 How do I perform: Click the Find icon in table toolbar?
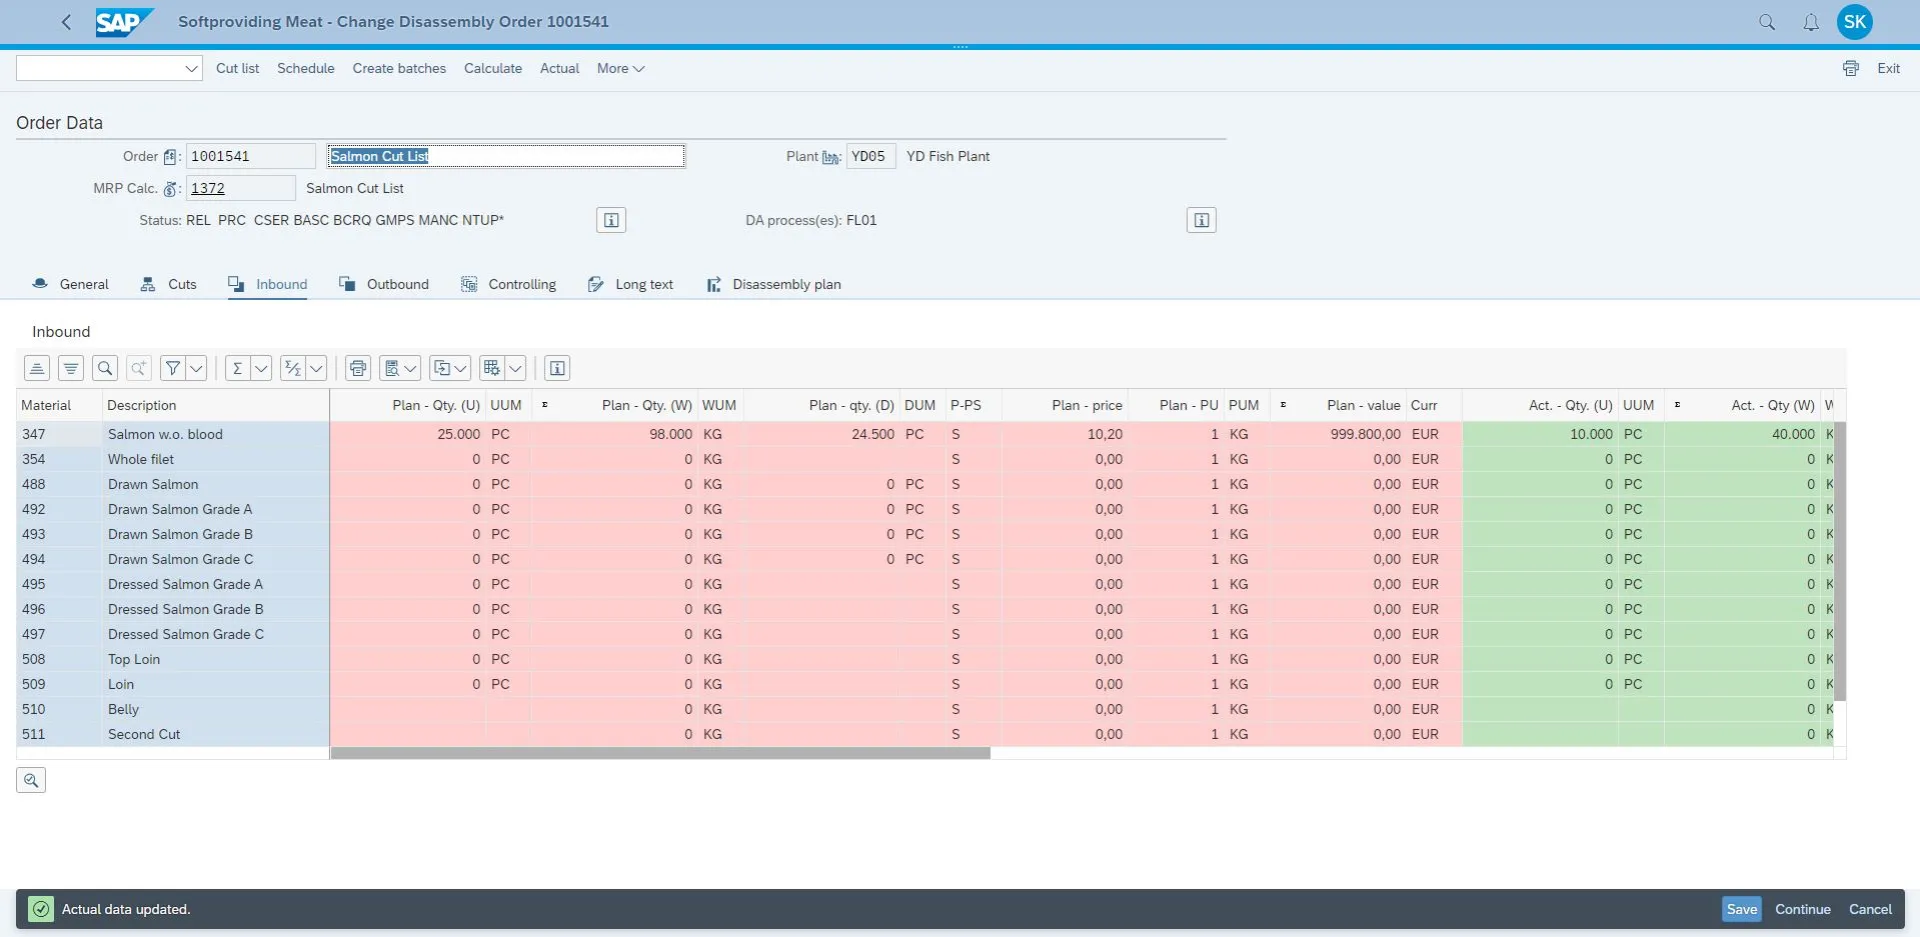tap(105, 368)
